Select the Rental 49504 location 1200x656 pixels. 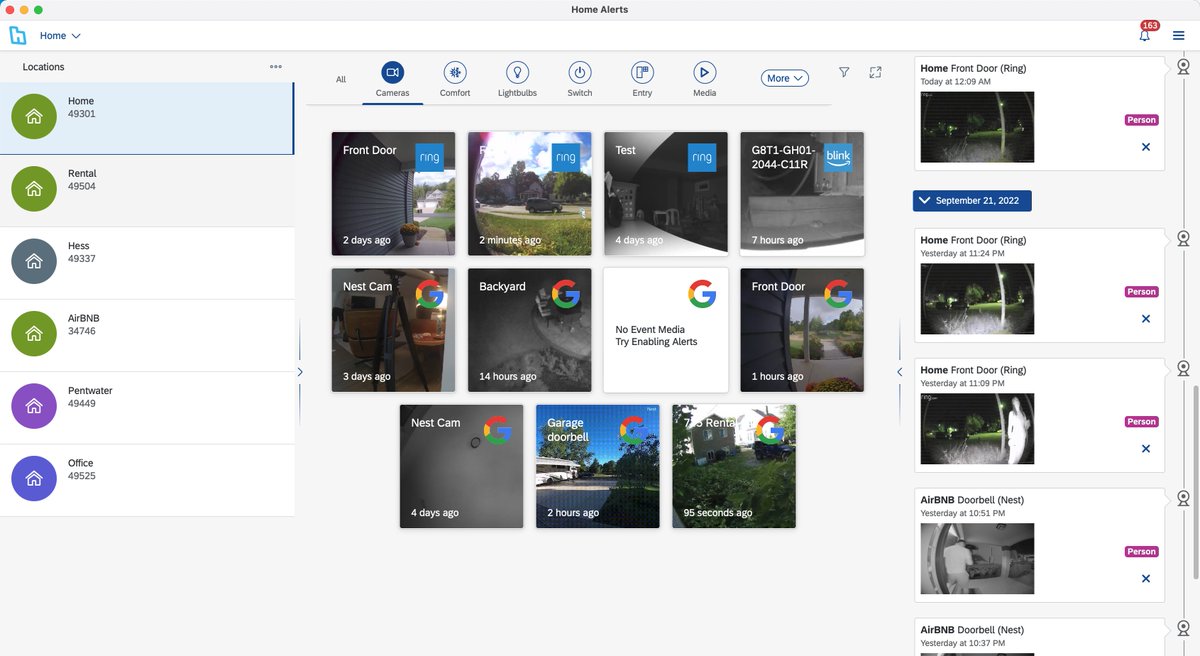147,190
